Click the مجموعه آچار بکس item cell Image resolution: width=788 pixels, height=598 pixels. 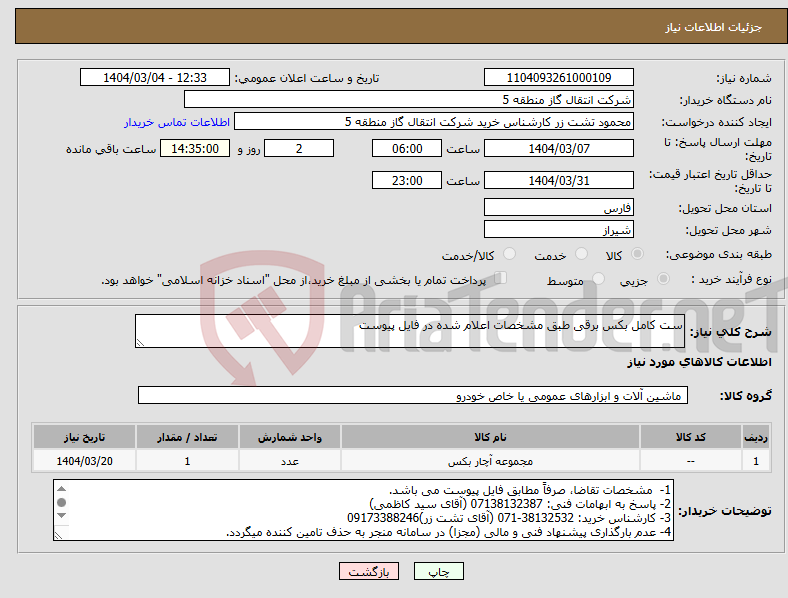tap(490, 461)
